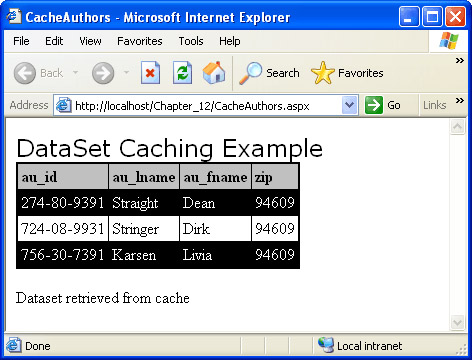Image resolution: width=472 pixels, height=360 pixels.
Task: Refresh the page with the Refresh icon
Action: pos(182,73)
